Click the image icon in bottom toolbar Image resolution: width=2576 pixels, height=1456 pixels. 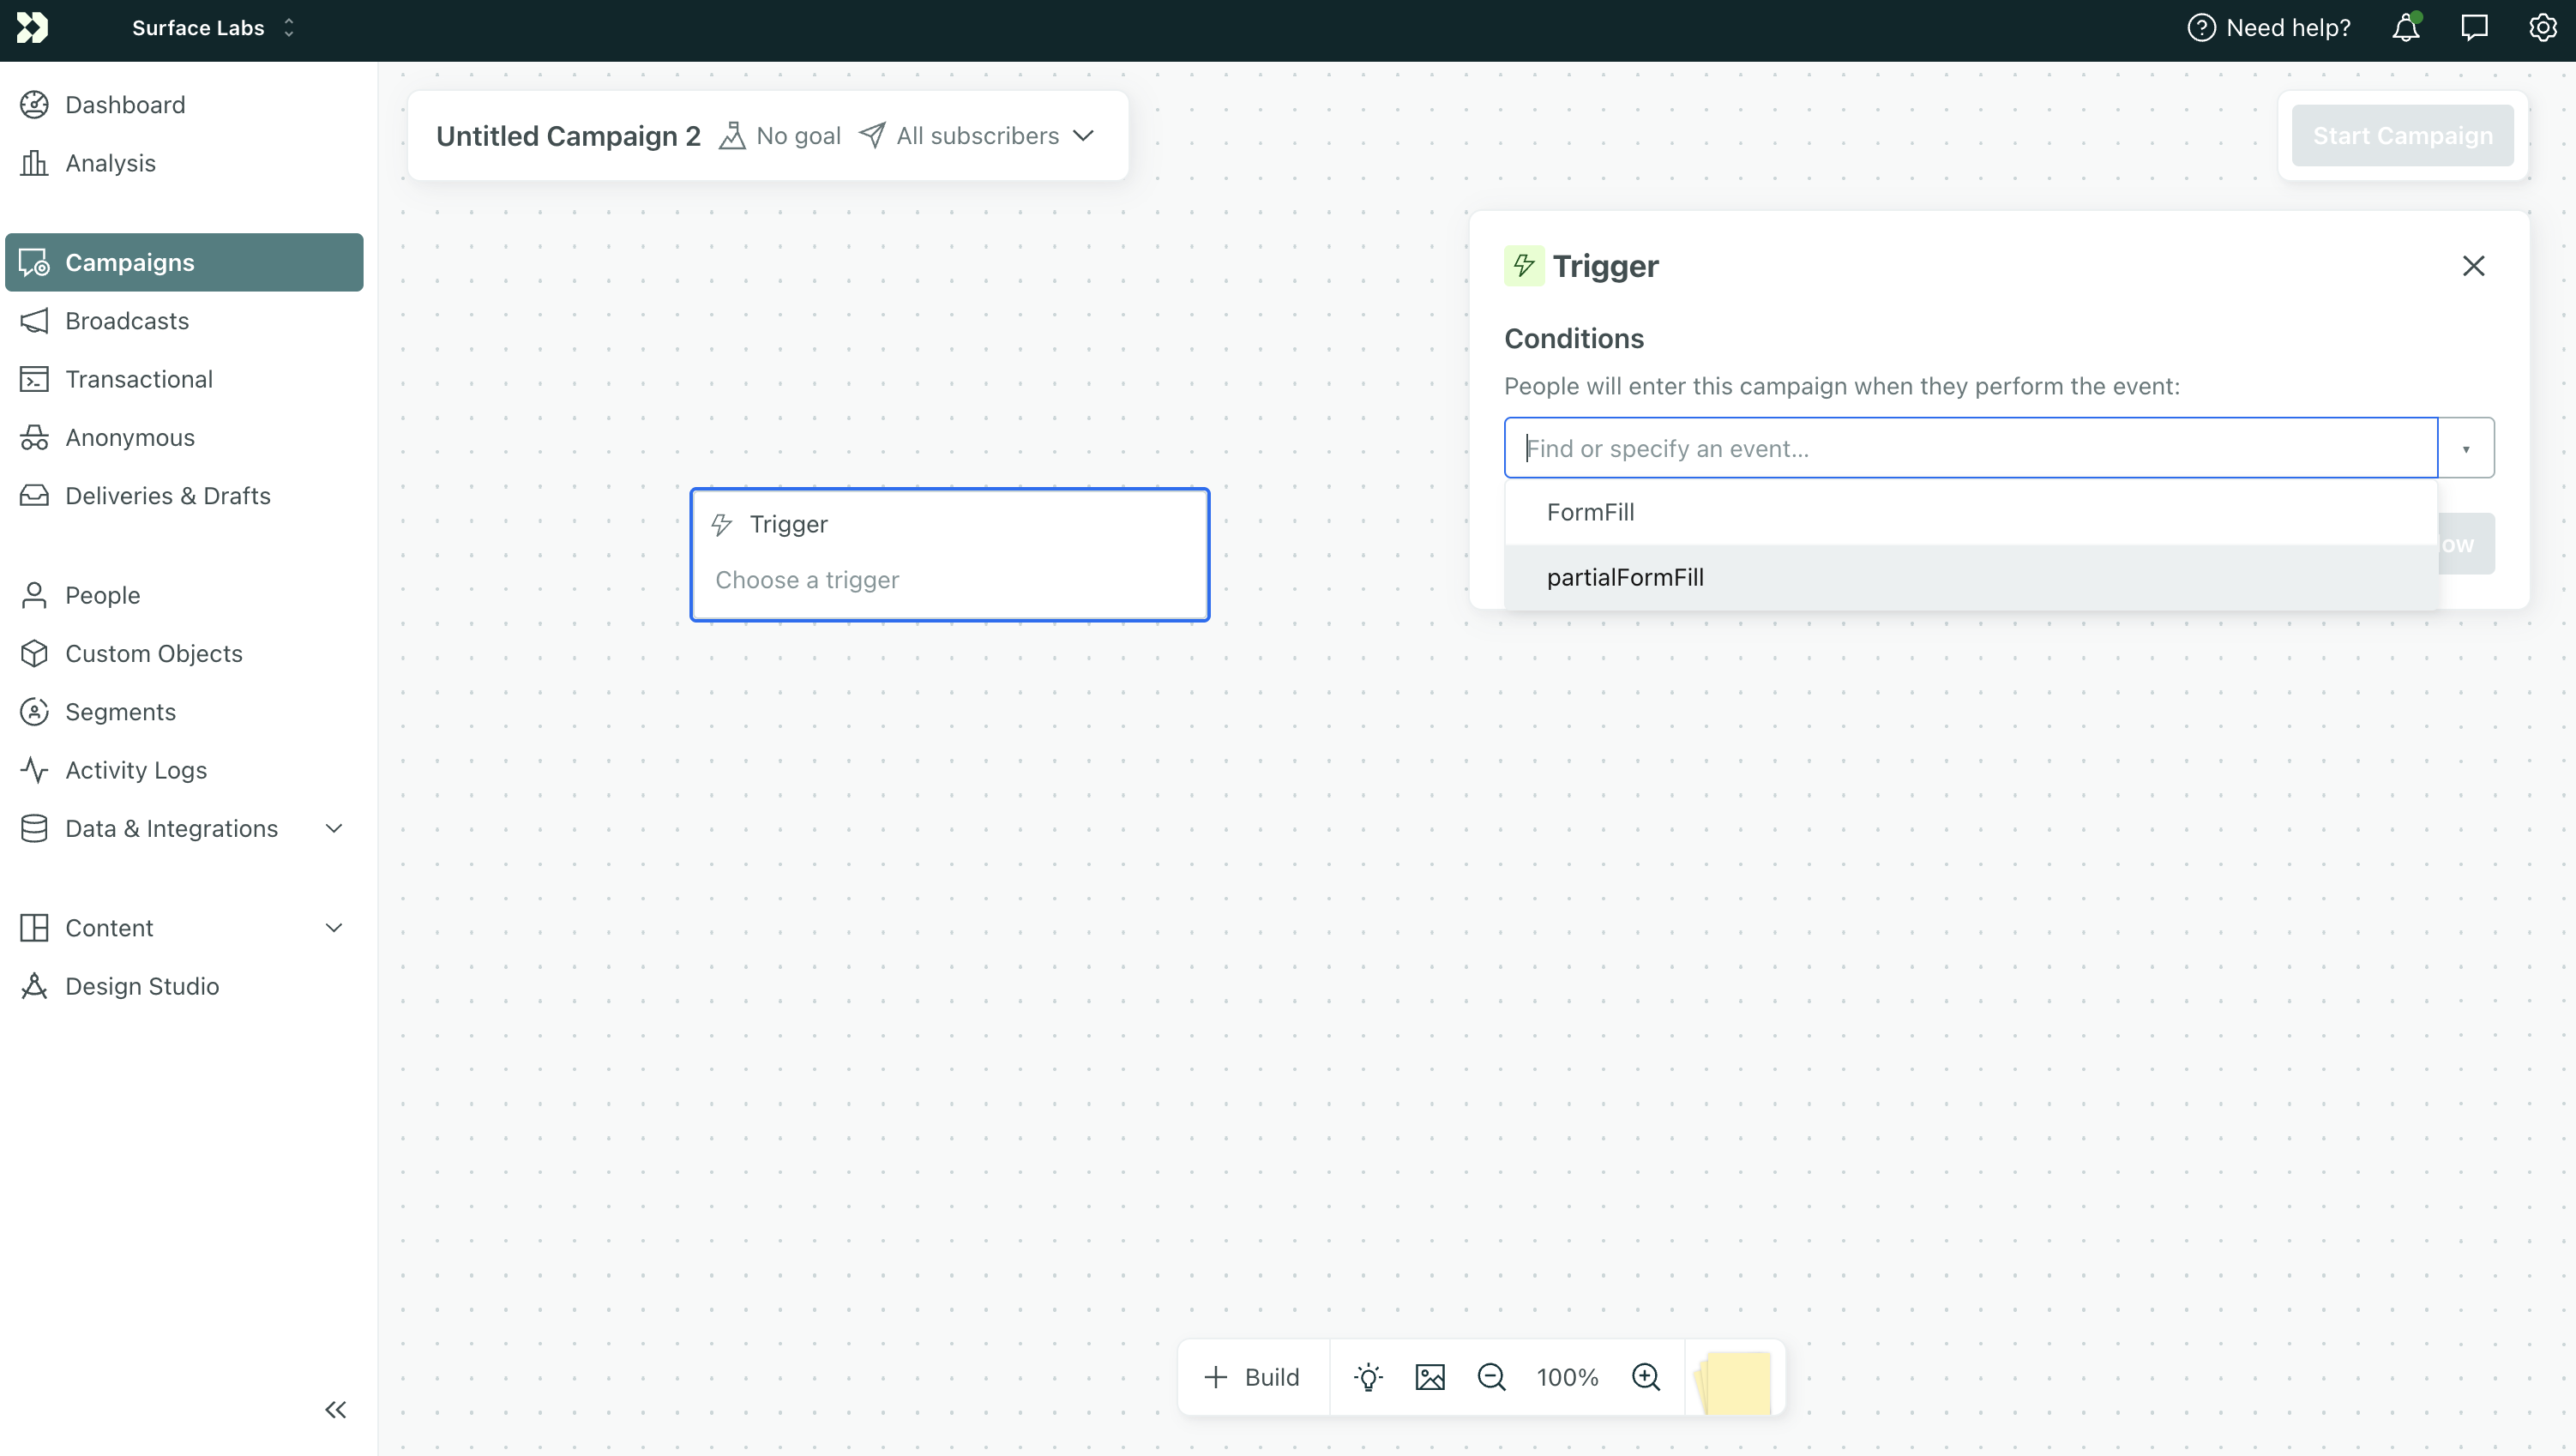[x=1430, y=1377]
